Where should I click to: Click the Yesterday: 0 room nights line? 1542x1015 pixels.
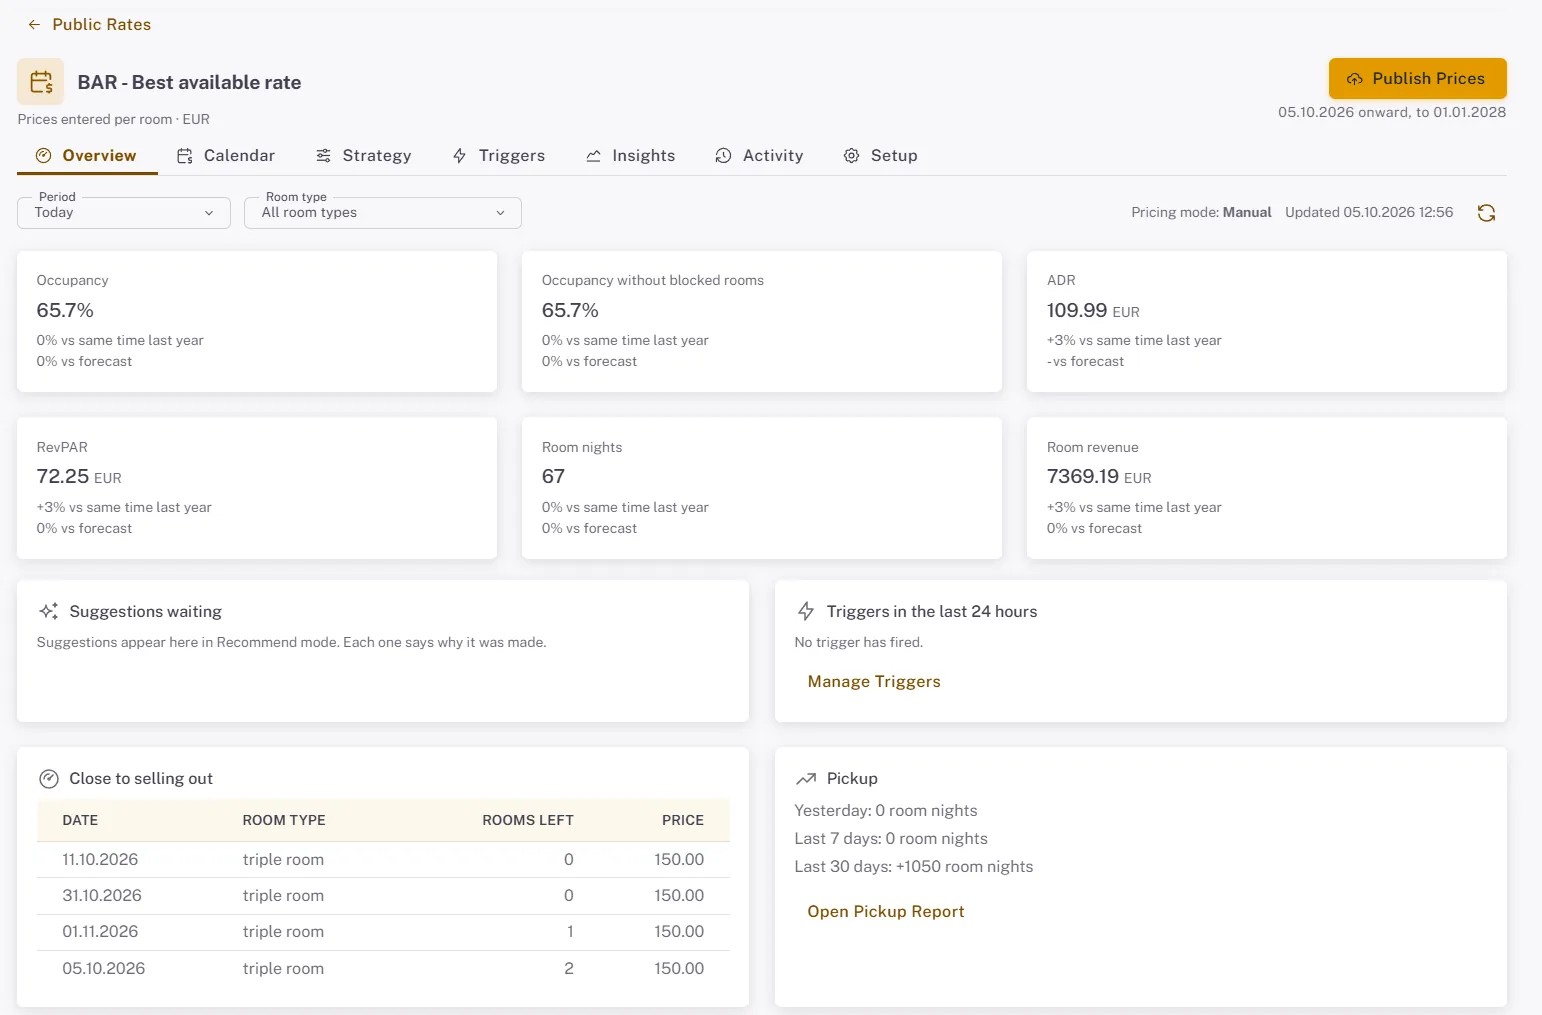(886, 811)
